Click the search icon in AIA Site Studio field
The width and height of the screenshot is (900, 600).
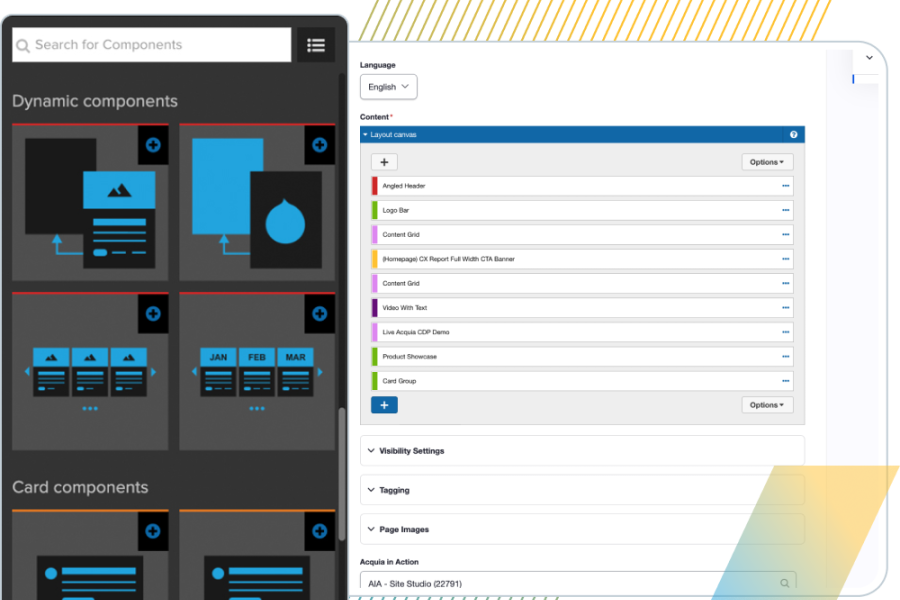784,583
